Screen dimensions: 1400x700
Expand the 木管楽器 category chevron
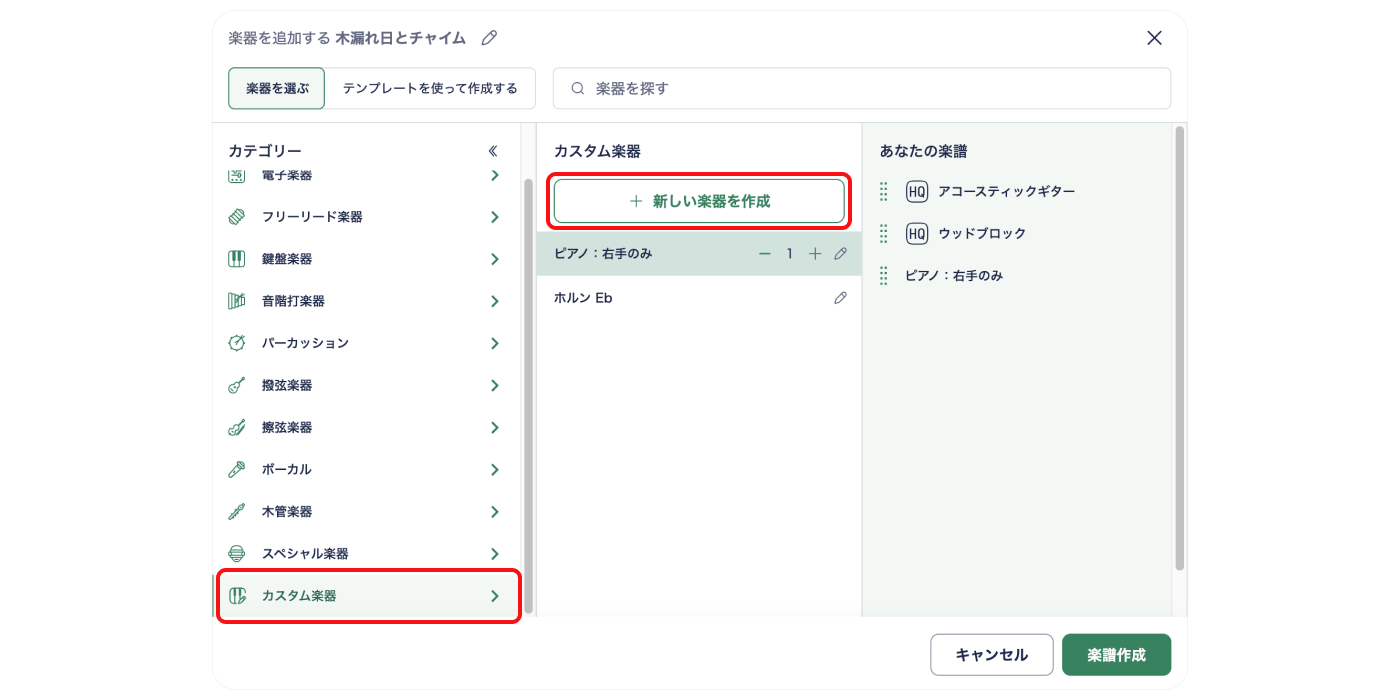point(494,512)
